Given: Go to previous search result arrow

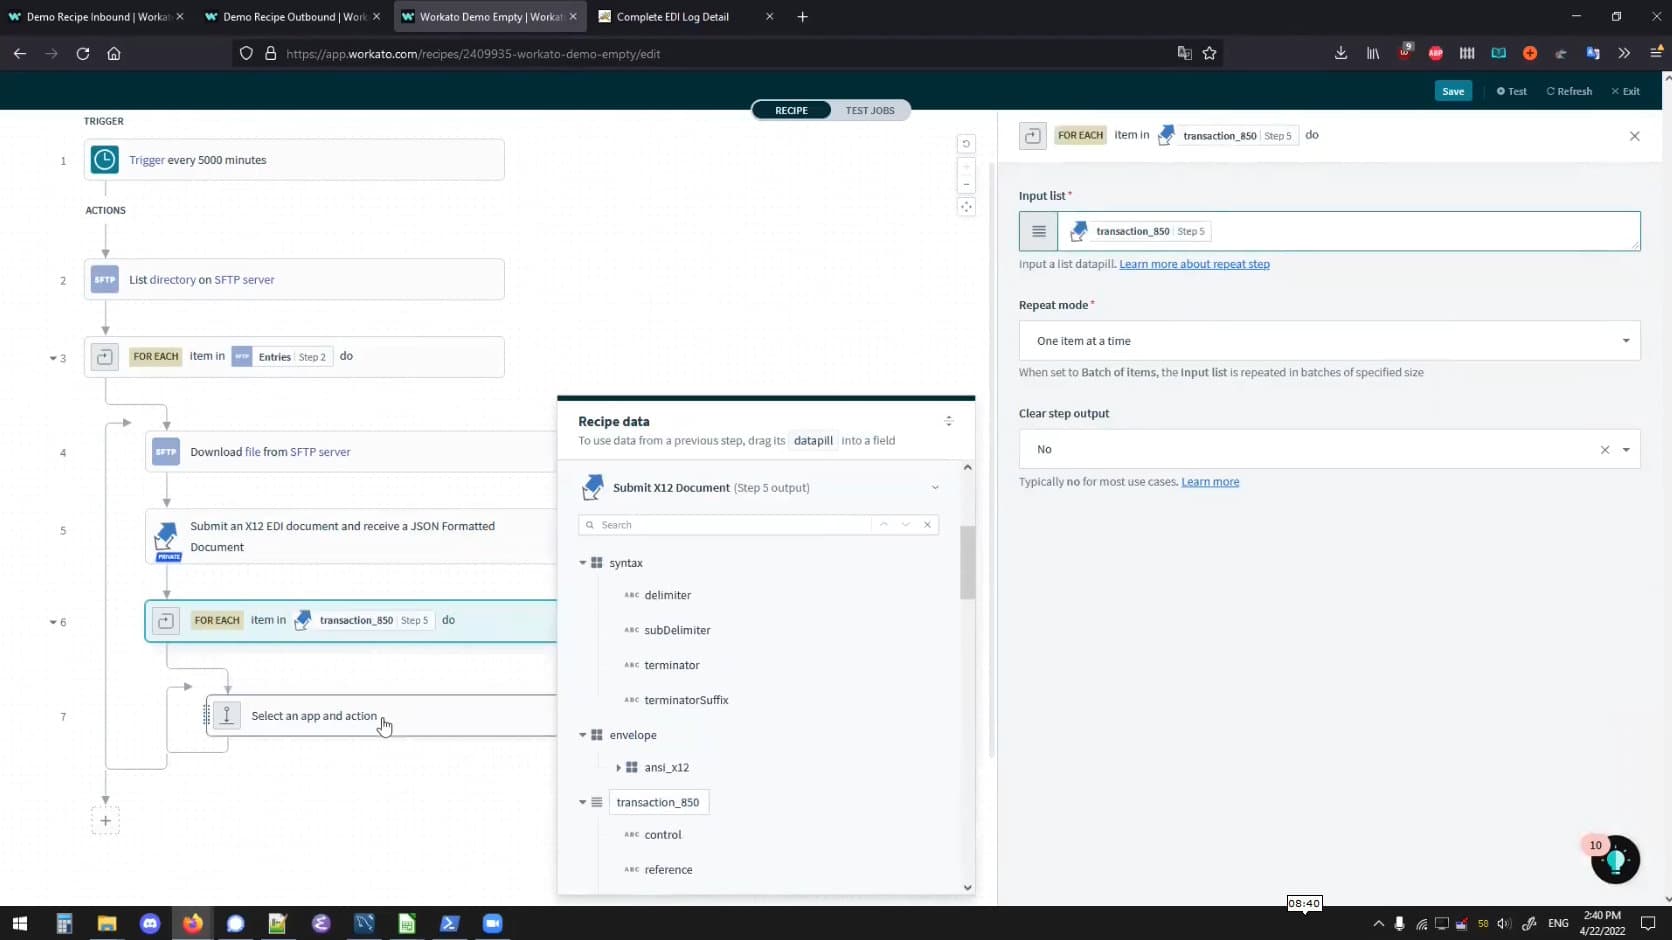Looking at the screenshot, I should pyautogui.click(x=884, y=525).
